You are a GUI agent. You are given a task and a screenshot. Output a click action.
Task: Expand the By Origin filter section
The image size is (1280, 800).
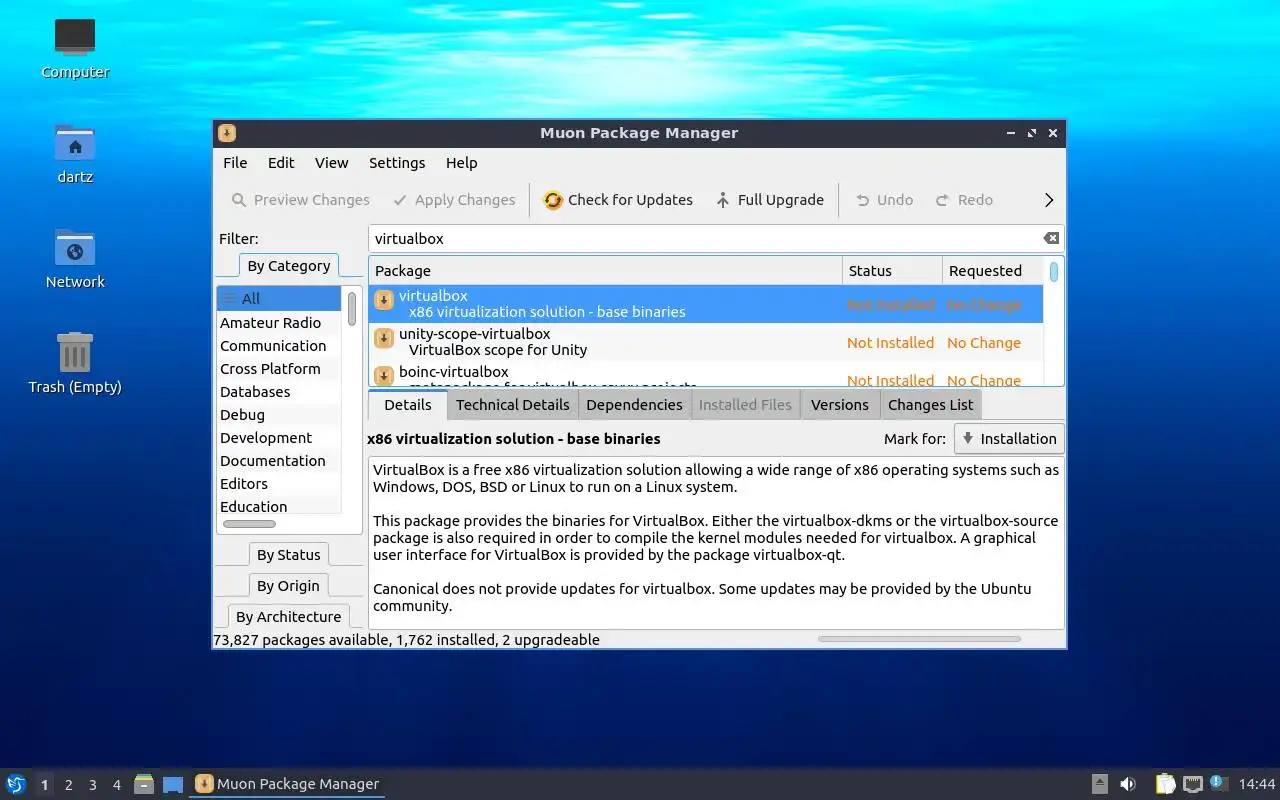click(288, 586)
